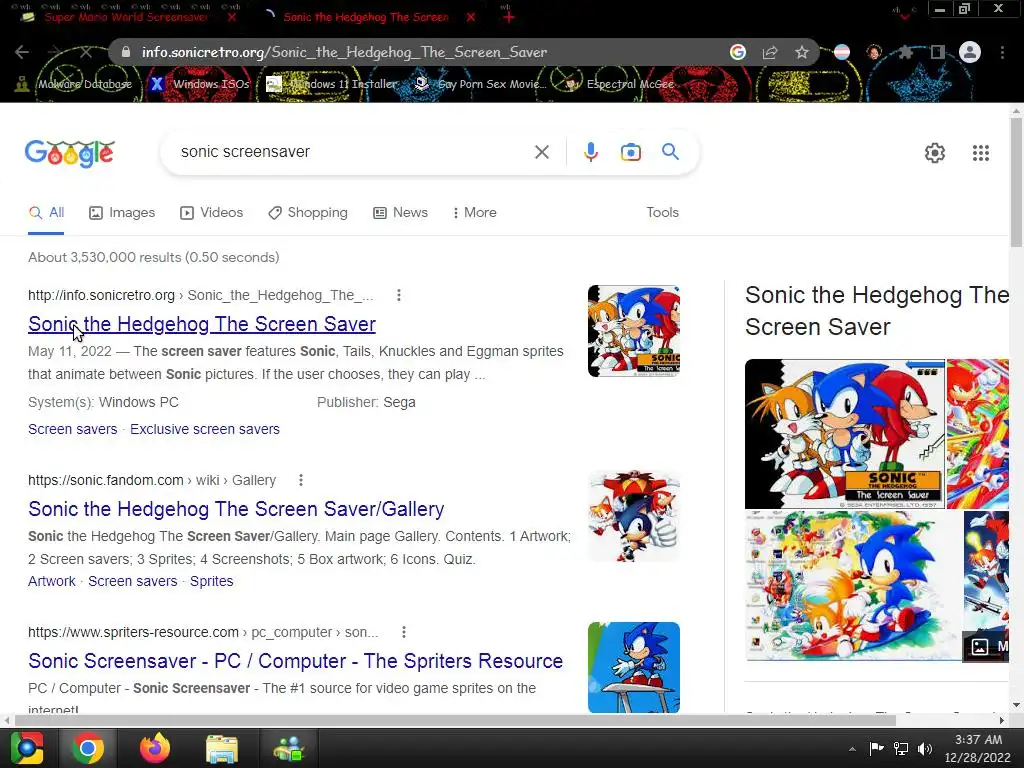1024x768 pixels.
Task: Bookmark this page with the star icon
Action: click(x=801, y=52)
